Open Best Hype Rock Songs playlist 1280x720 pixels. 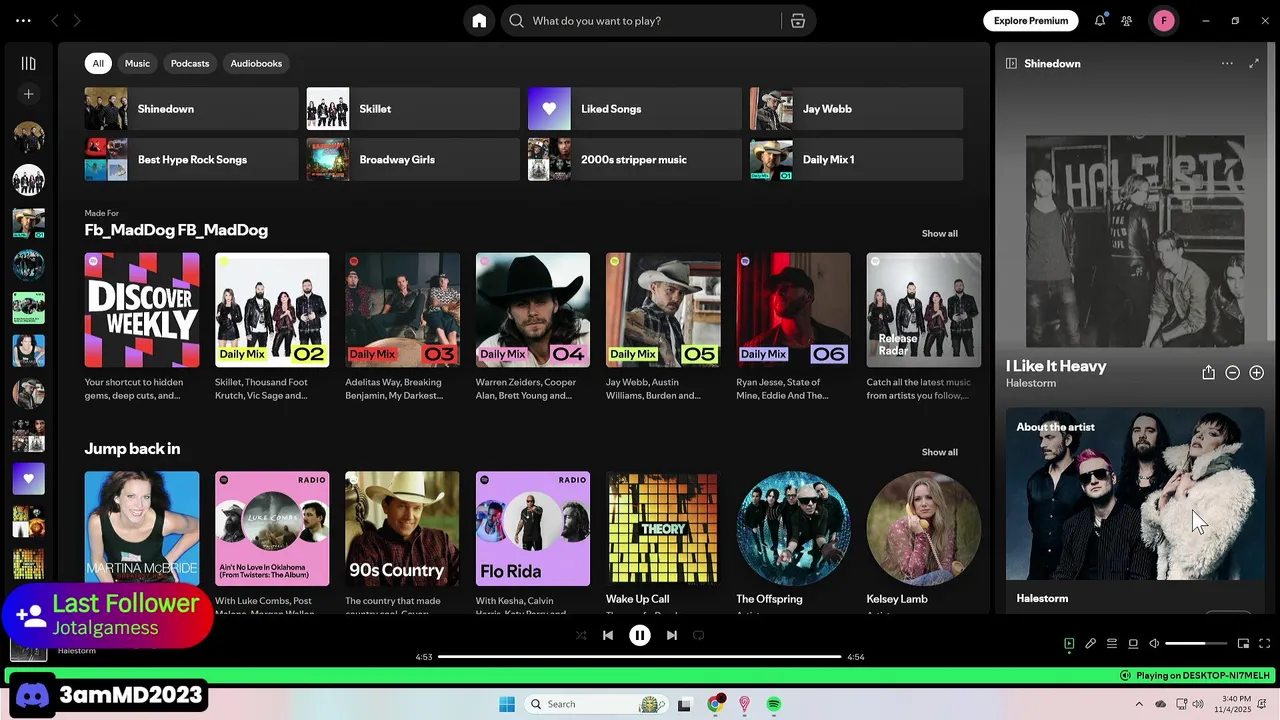coord(191,159)
